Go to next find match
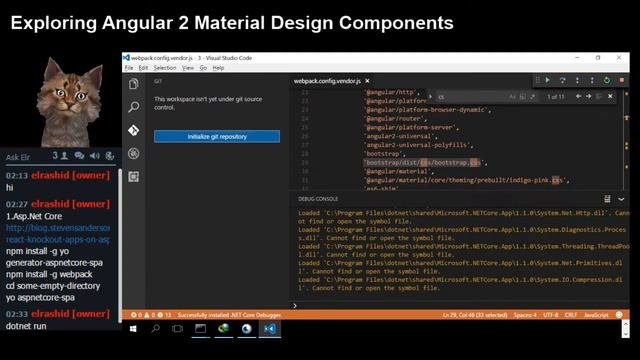Screen dimensions: 640x360 (x=589, y=96)
